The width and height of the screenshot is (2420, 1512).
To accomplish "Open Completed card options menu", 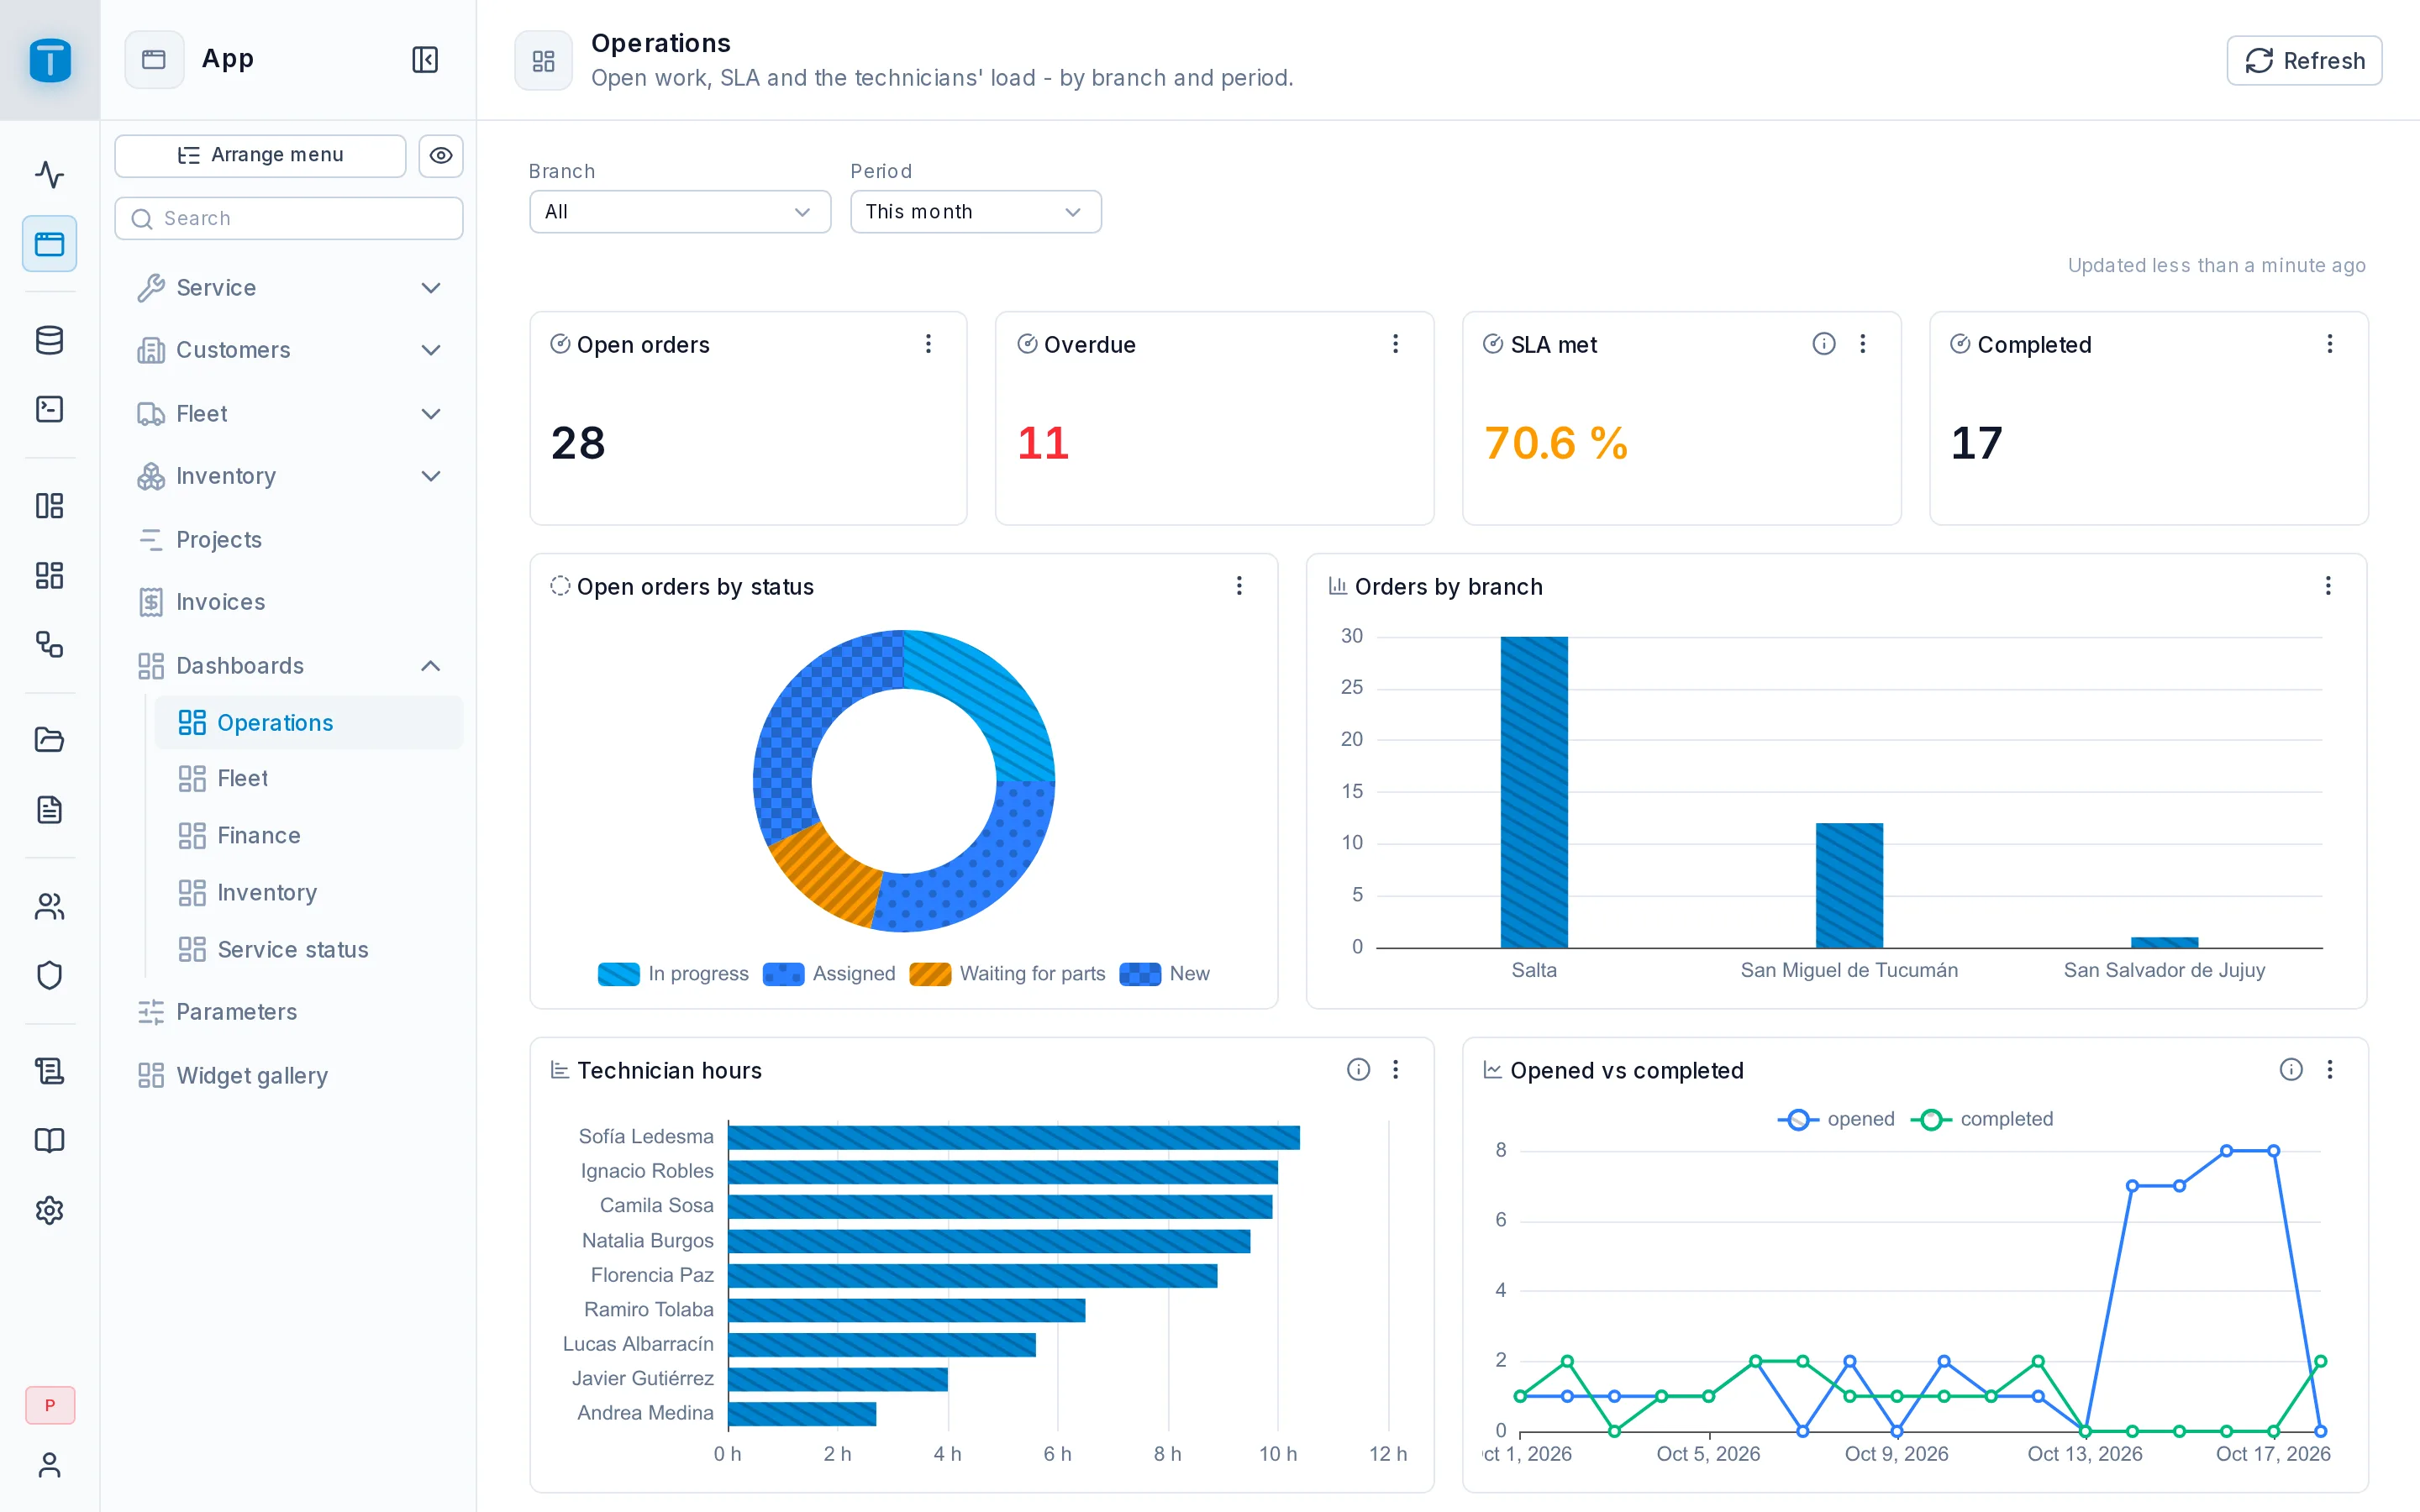I will tap(2330, 344).
